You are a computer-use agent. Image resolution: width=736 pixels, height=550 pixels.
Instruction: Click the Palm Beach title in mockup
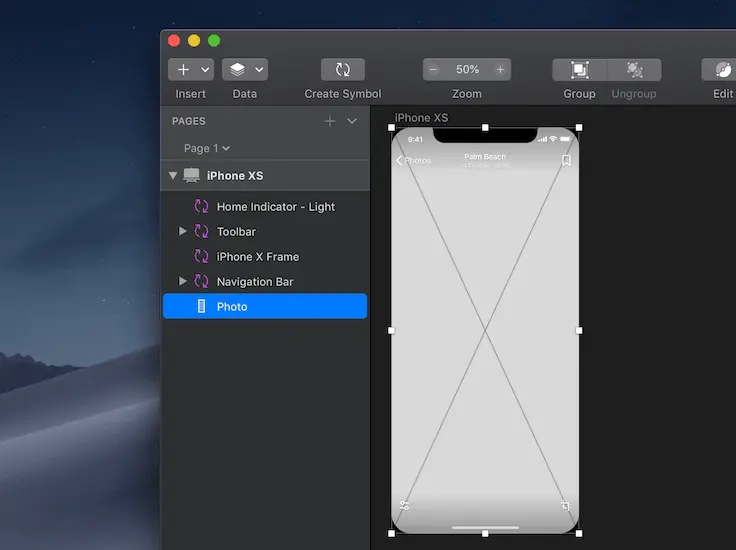tap(485, 157)
